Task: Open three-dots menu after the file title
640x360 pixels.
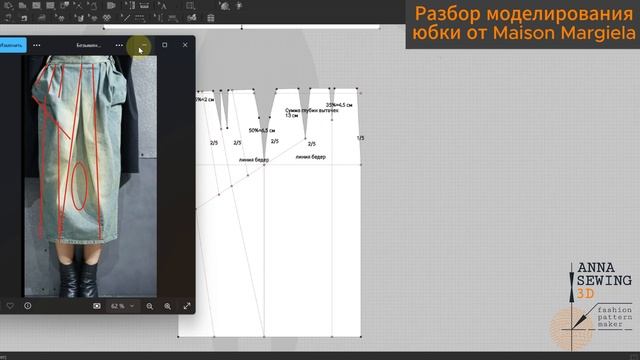Action: [119, 45]
